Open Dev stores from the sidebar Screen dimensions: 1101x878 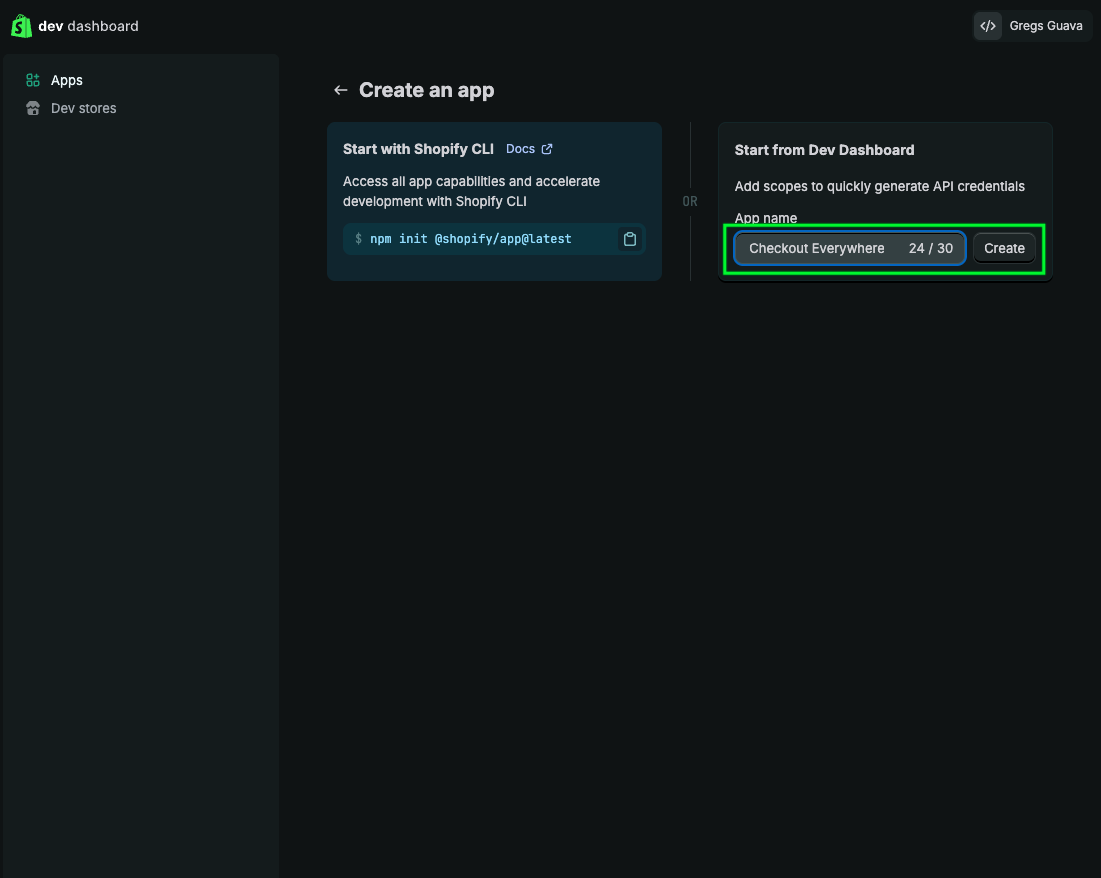pos(83,108)
